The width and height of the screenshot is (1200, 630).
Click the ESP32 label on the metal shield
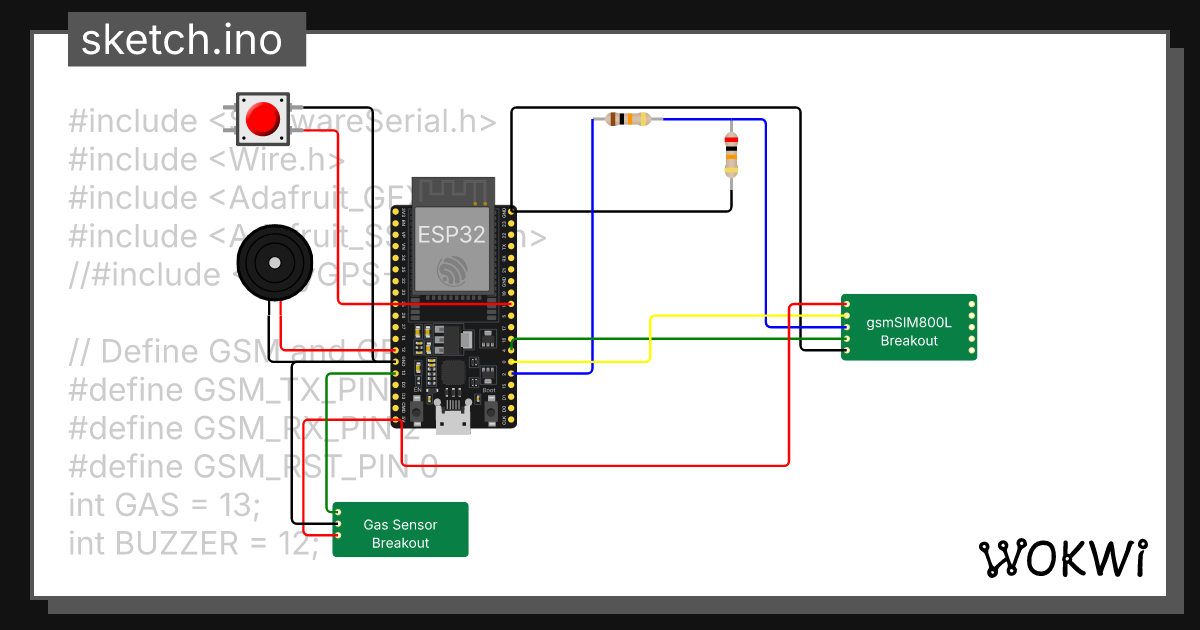point(453,234)
